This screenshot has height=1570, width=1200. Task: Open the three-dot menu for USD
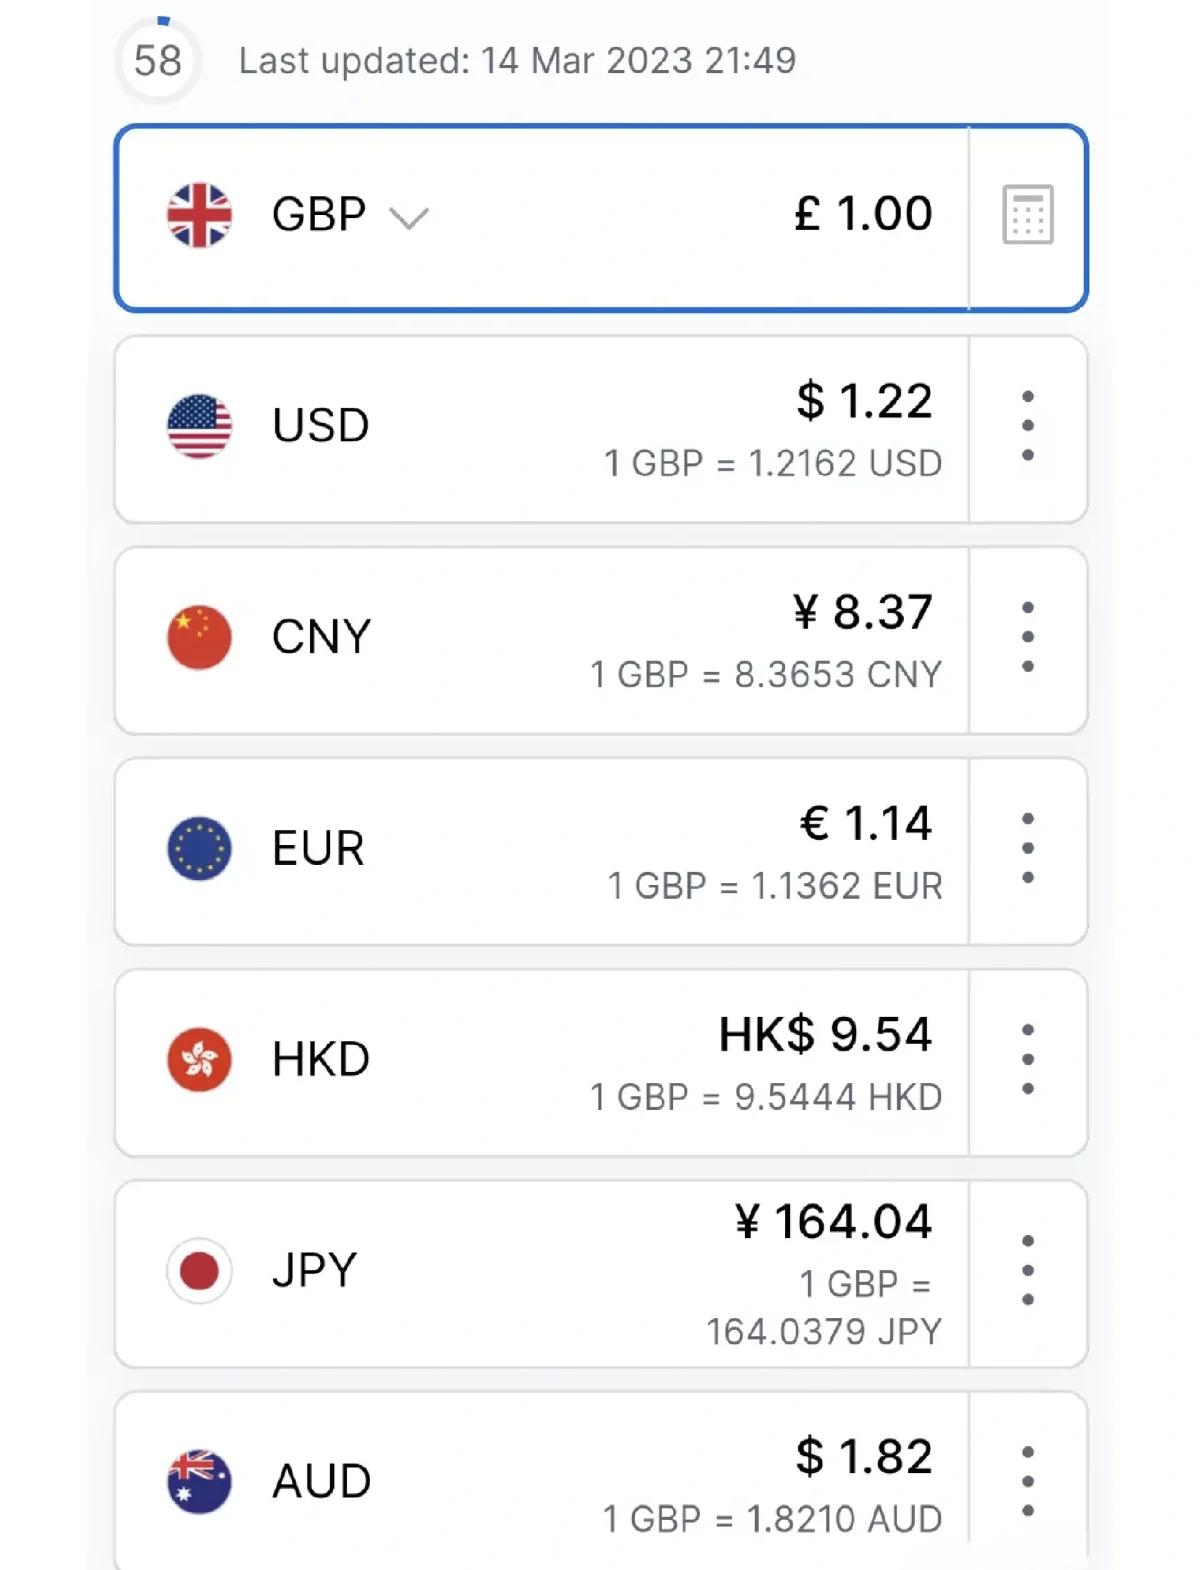(x=1027, y=426)
